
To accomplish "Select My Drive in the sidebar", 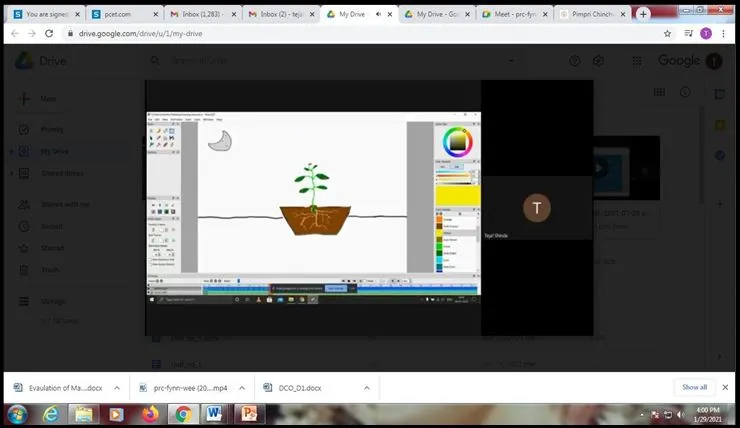I will (54, 151).
